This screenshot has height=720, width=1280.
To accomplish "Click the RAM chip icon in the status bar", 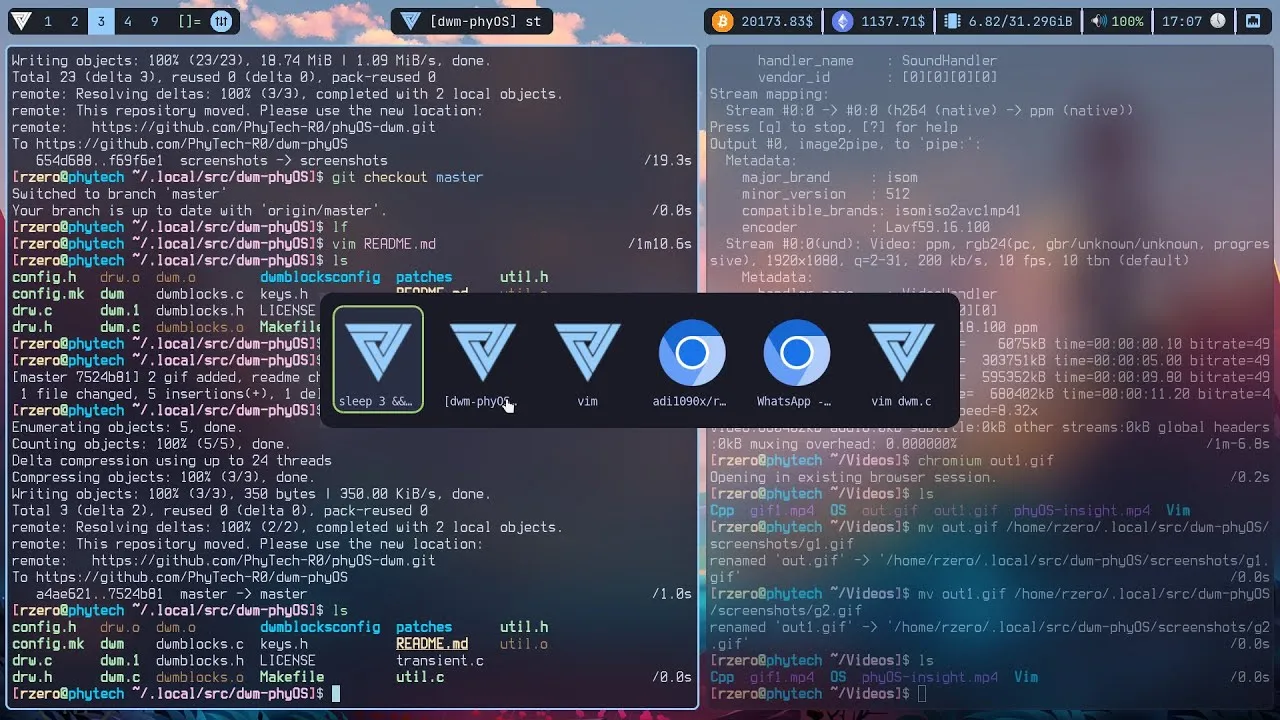I will 952,20.
